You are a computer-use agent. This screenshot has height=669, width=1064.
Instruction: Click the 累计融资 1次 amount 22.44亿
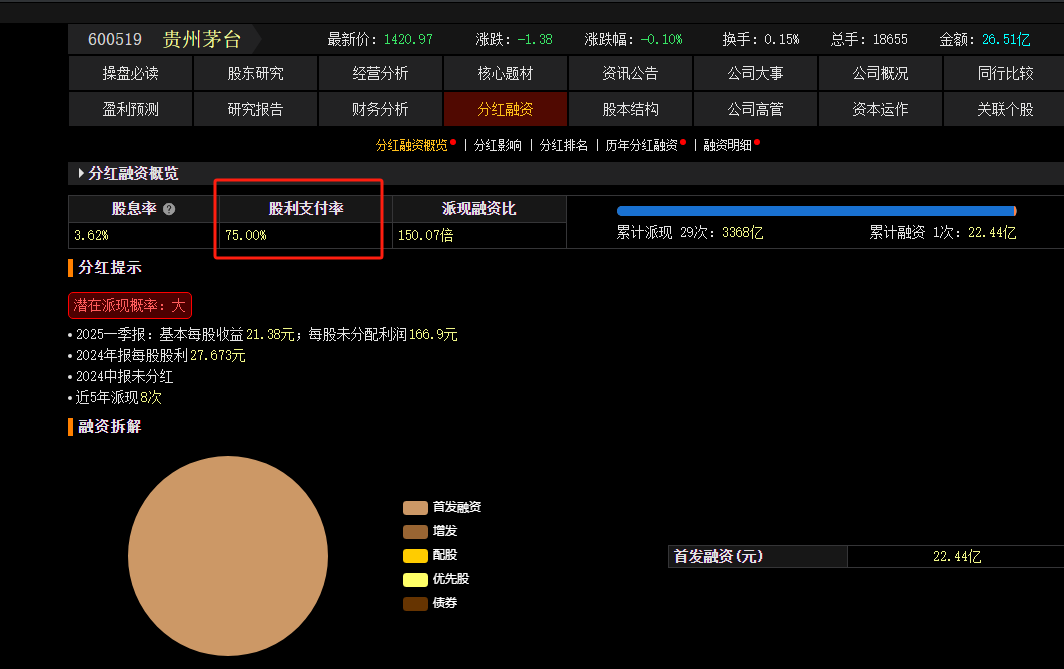click(992, 233)
